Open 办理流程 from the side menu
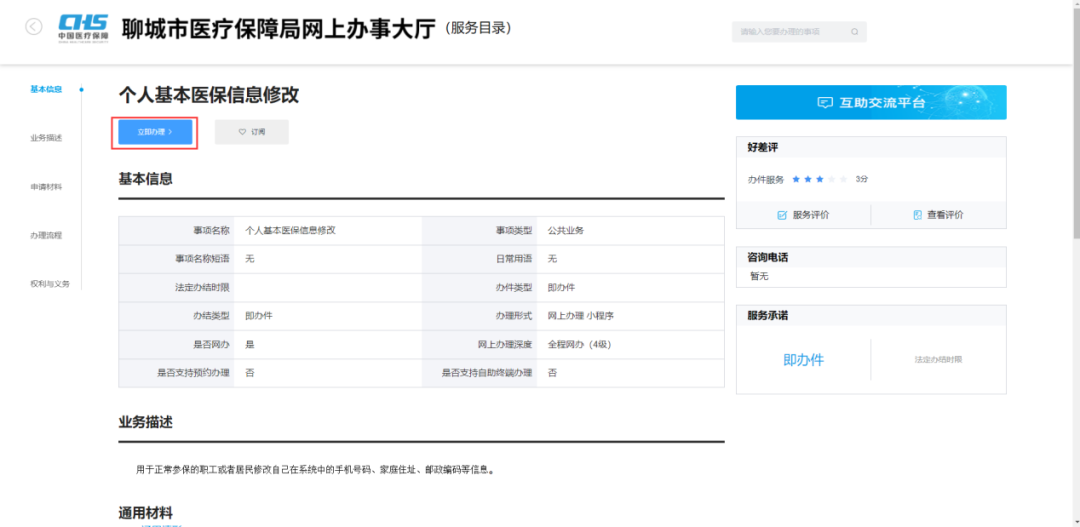Screen dimensions: 1080x527 (46, 236)
